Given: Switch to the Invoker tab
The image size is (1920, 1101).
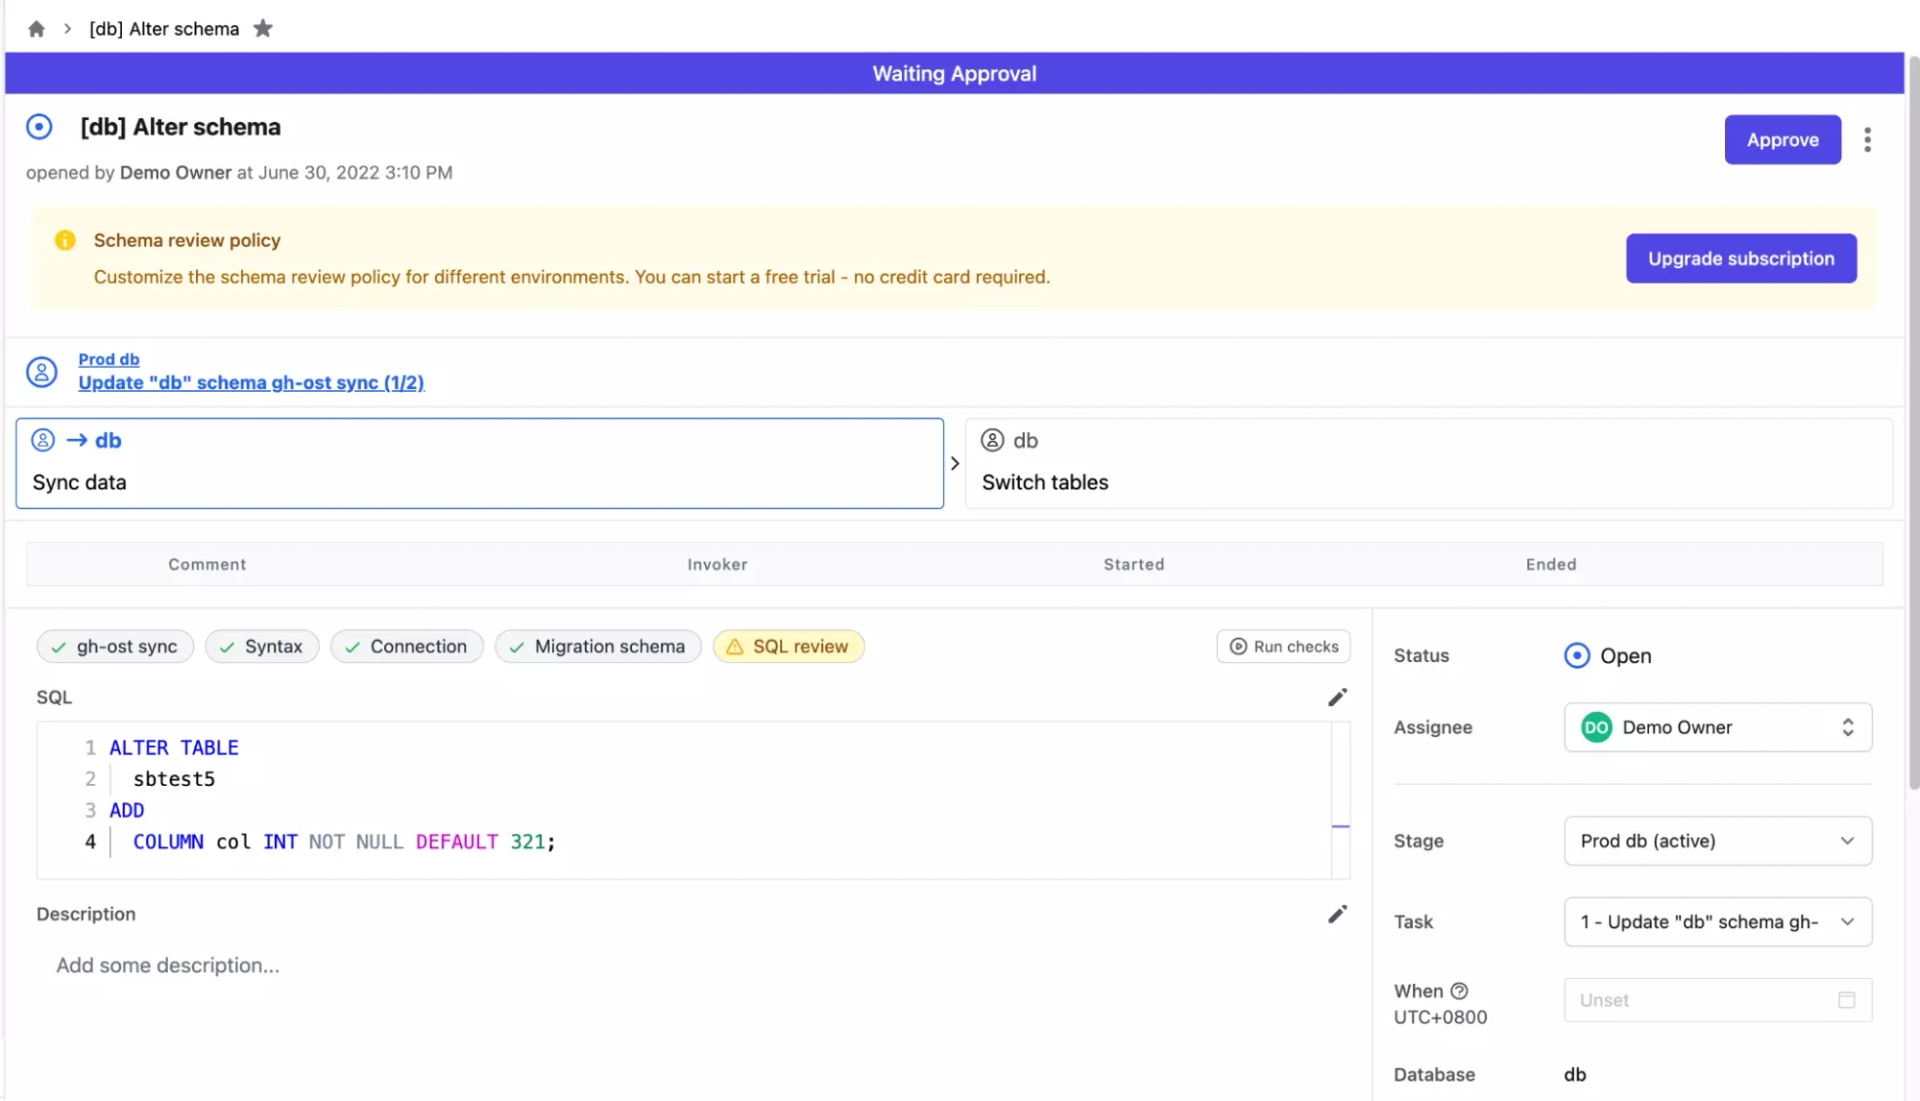Looking at the screenshot, I should pos(717,563).
